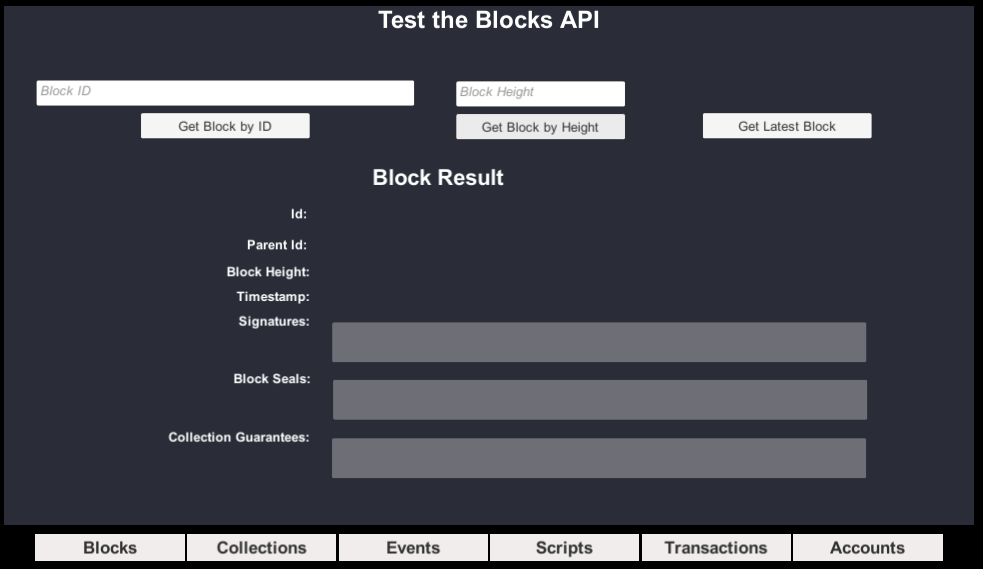Click the Parent Id label

click(x=277, y=245)
